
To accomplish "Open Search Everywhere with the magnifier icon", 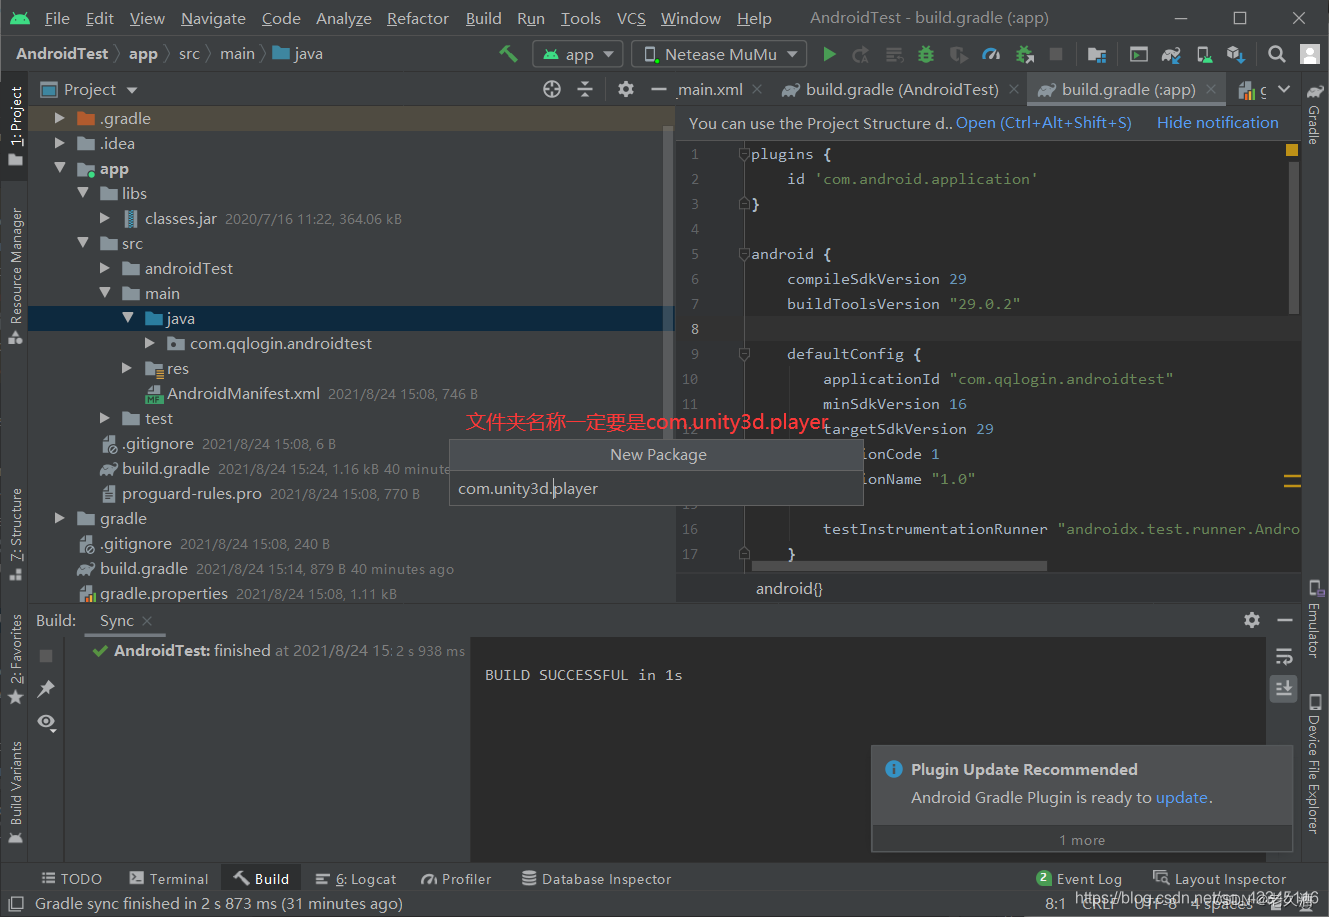I will pyautogui.click(x=1277, y=53).
